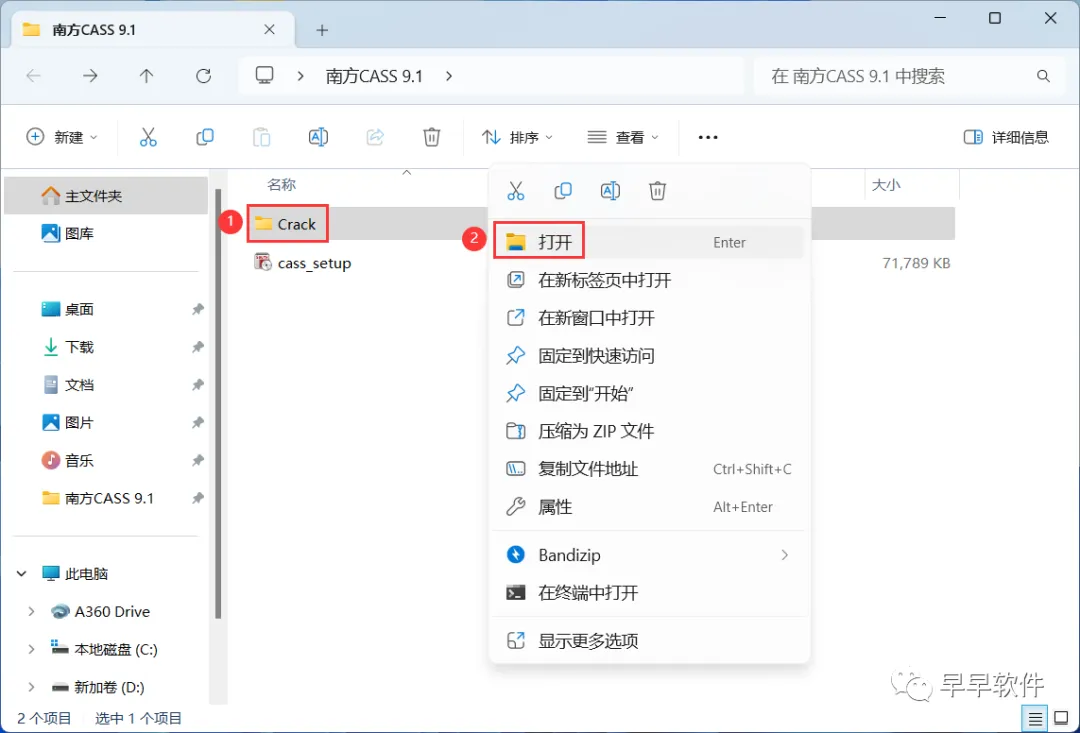
Task: Click the Cut icon in the toolbar
Action: 148,137
